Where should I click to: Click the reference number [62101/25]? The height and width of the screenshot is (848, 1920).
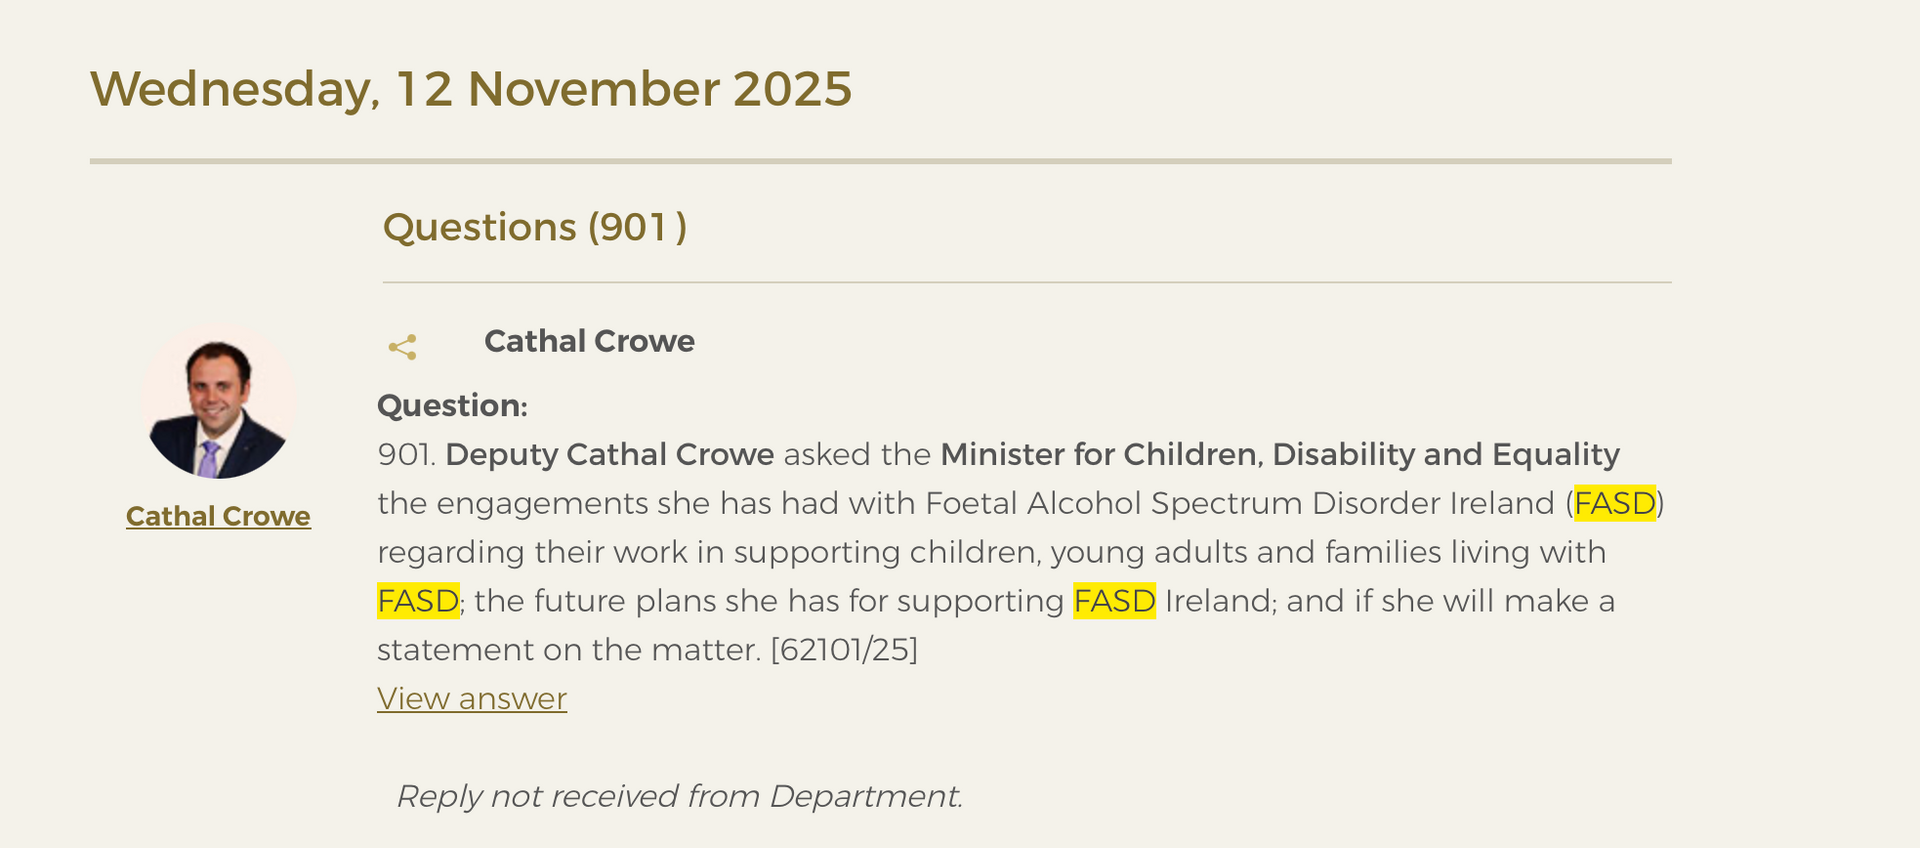coord(844,650)
